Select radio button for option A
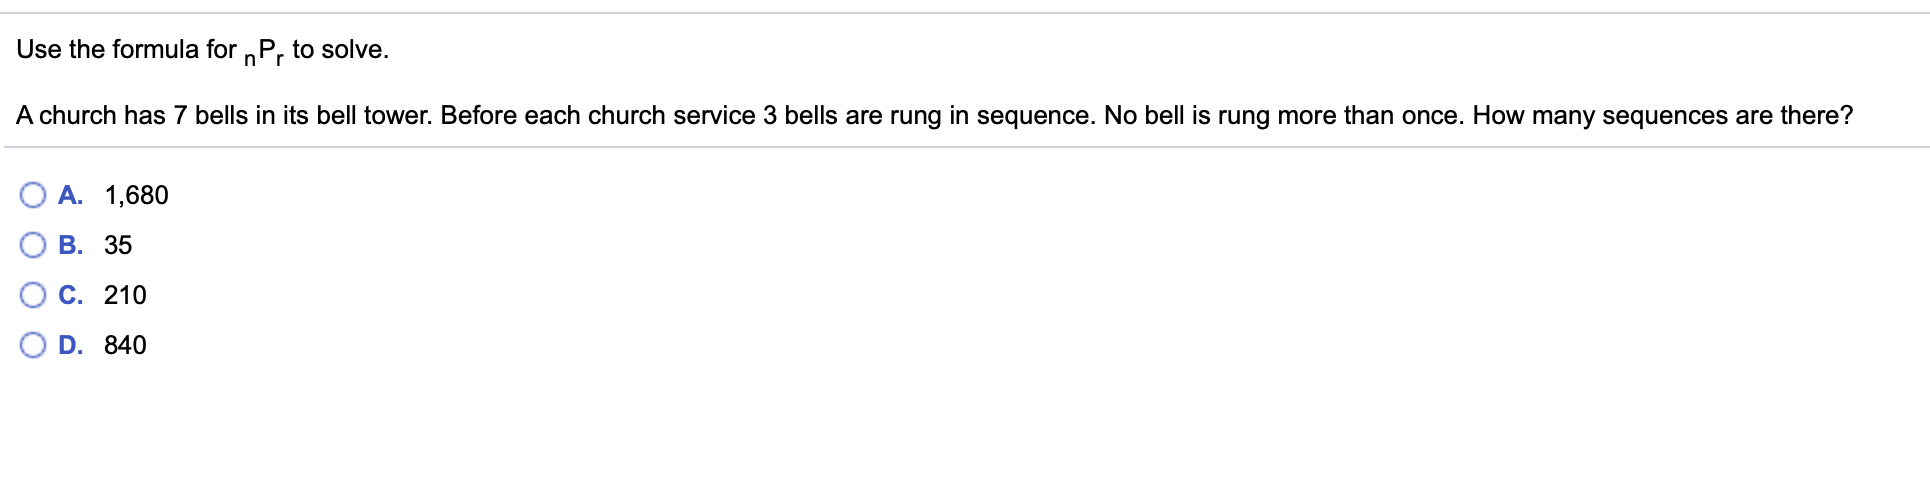The image size is (1930, 500). click(x=33, y=195)
